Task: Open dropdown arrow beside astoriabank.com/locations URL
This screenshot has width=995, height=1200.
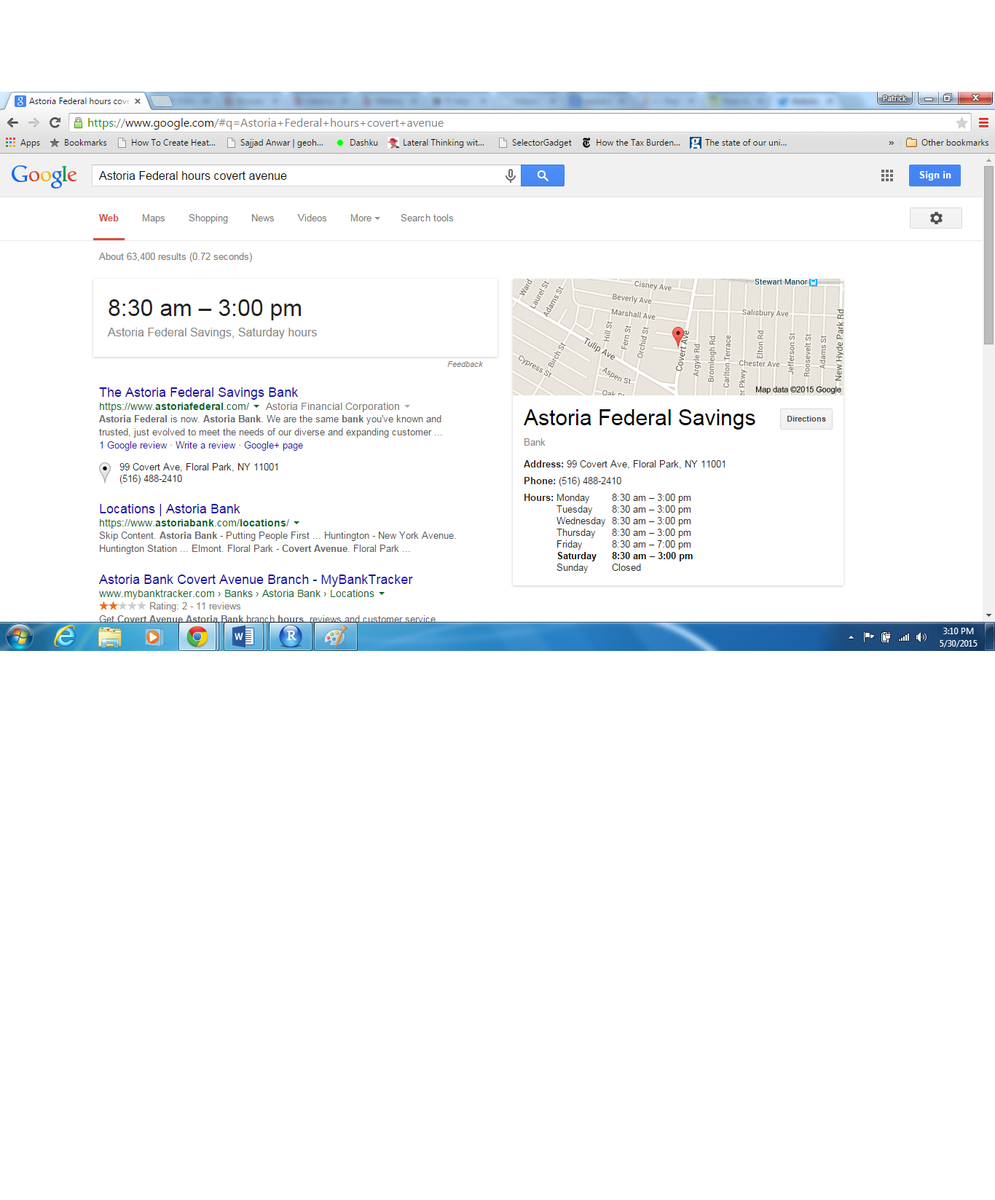Action: pyautogui.click(x=296, y=523)
